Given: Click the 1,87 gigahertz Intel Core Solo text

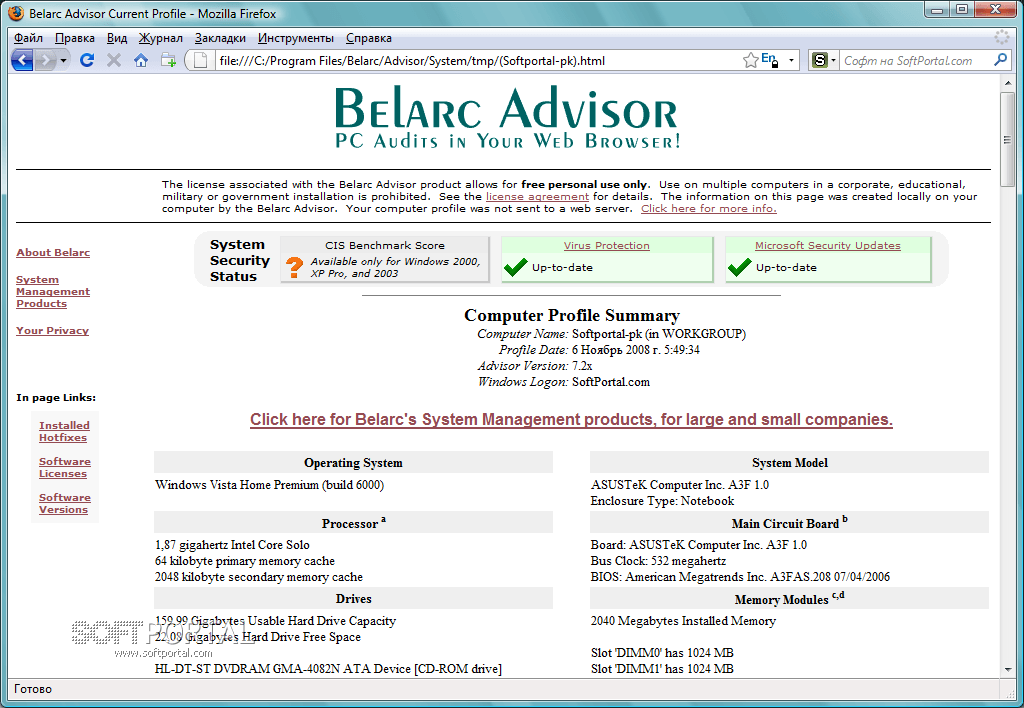Looking at the screenshot, I should click(x=232, y=545).
